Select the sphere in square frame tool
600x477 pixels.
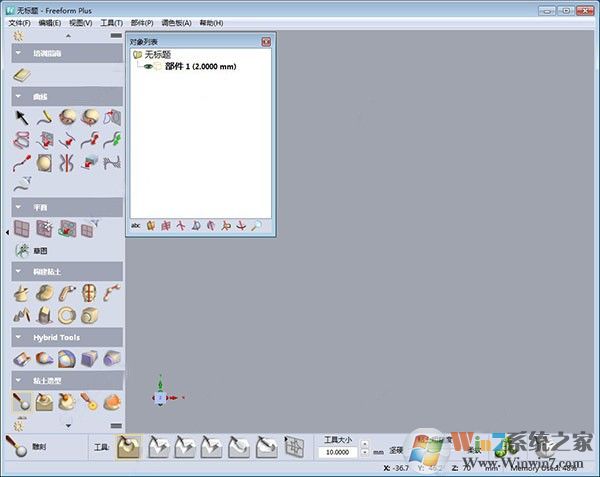point(44,162)
